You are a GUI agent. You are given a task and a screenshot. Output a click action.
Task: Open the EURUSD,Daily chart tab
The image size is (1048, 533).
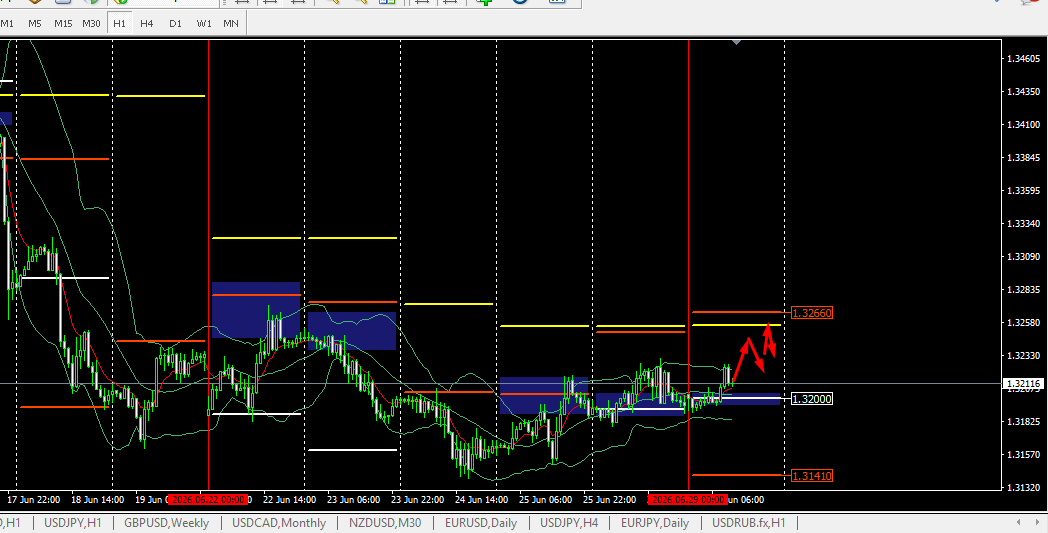(483, 523)
